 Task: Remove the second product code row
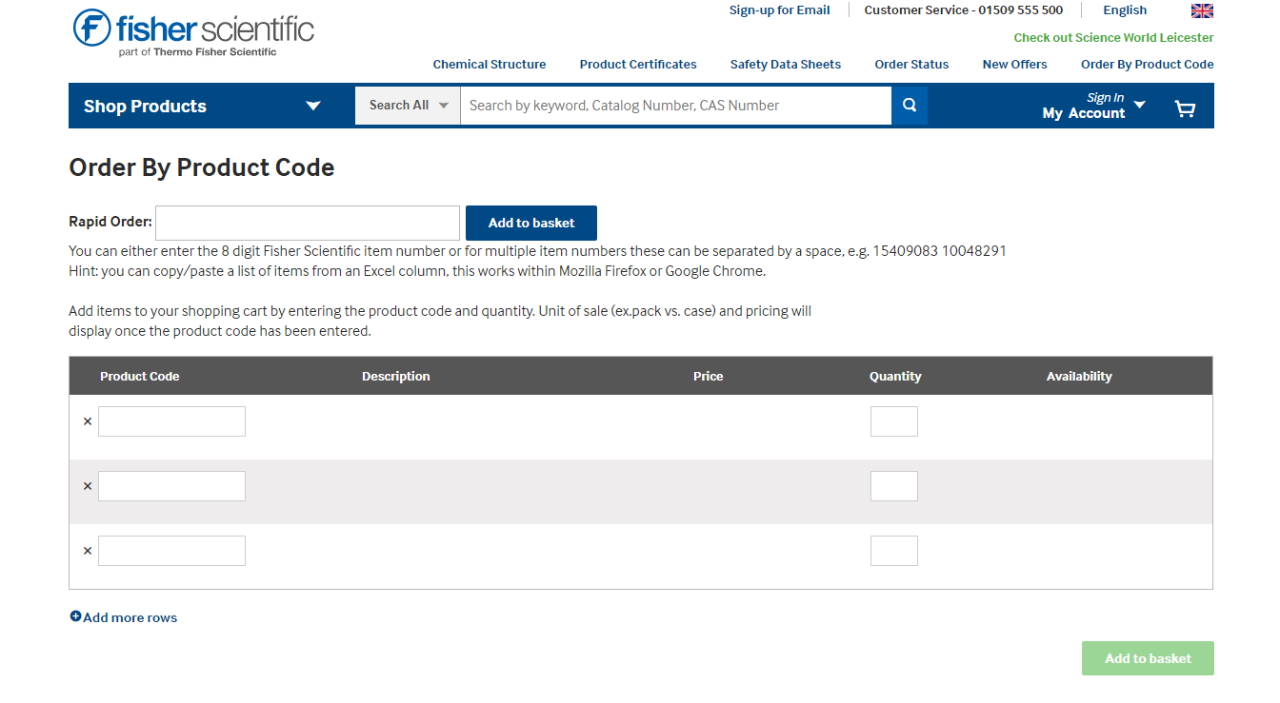tap(87, 487)
